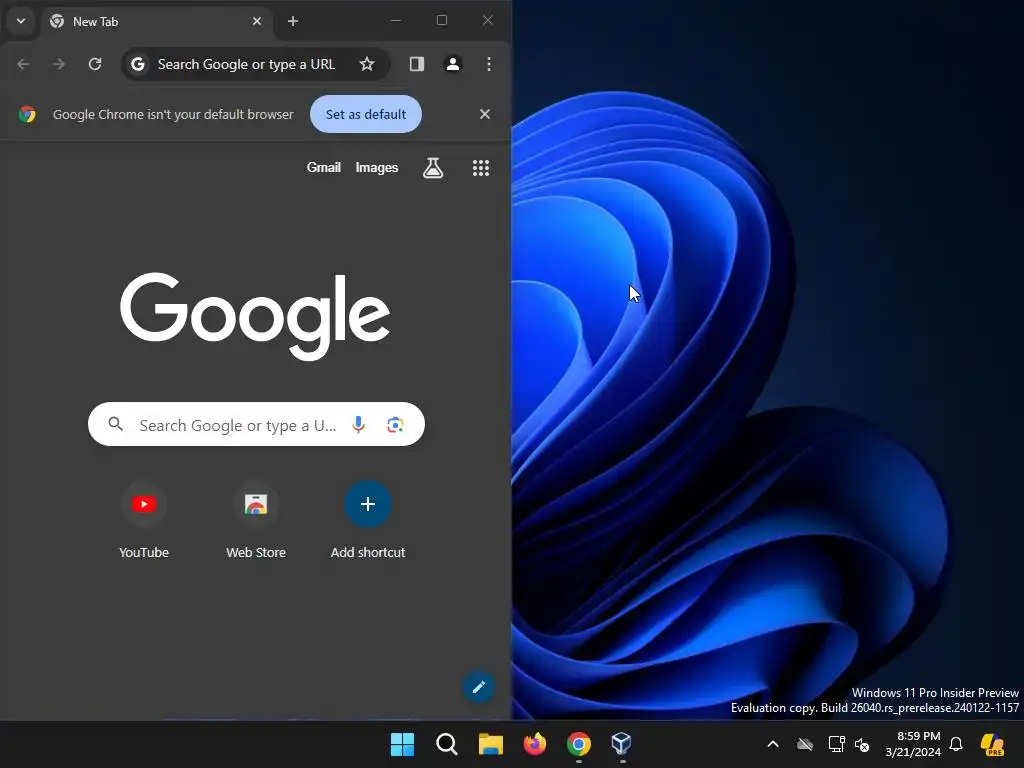The image size is (1024, 768).
Task: Open Chrome's three-dot menu
Action: pos(488,64)
